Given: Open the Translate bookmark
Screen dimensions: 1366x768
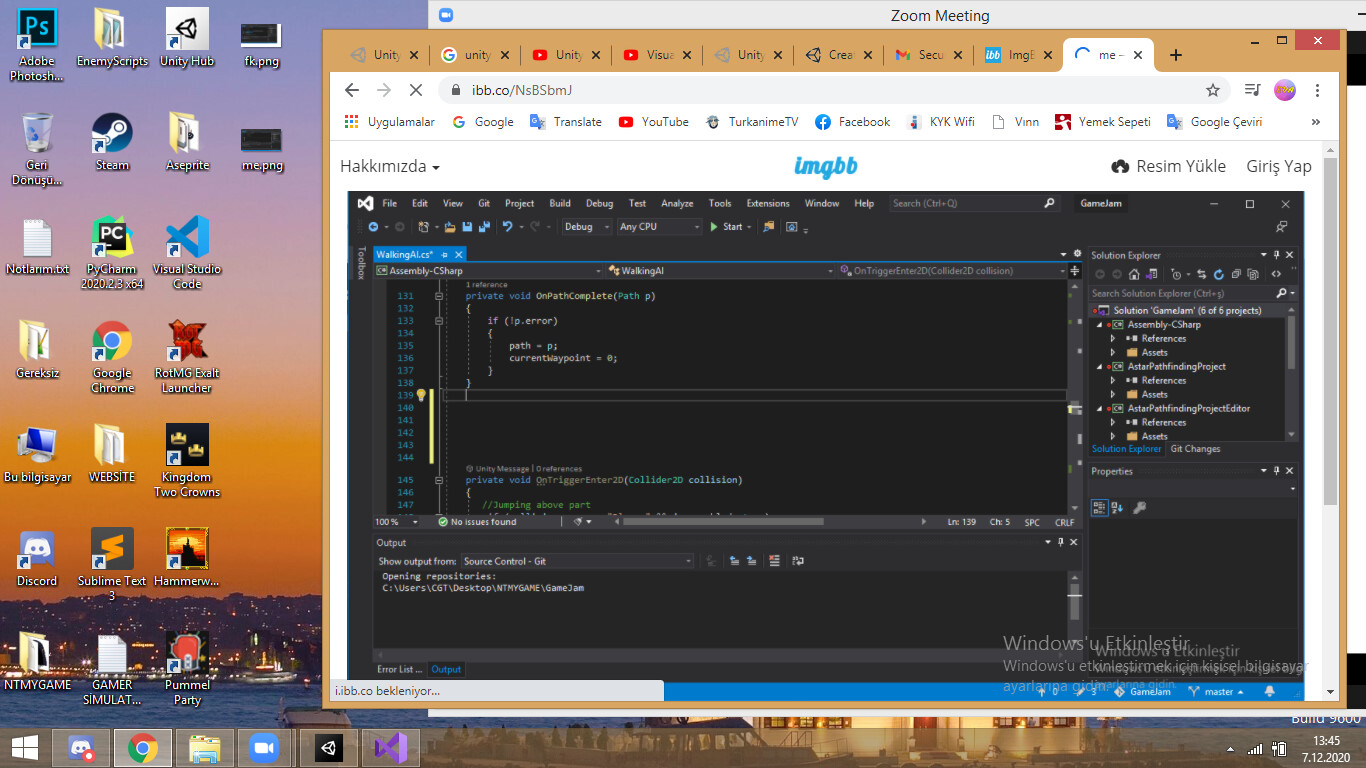Looking at the screenshot, I should tap(565, 122).
